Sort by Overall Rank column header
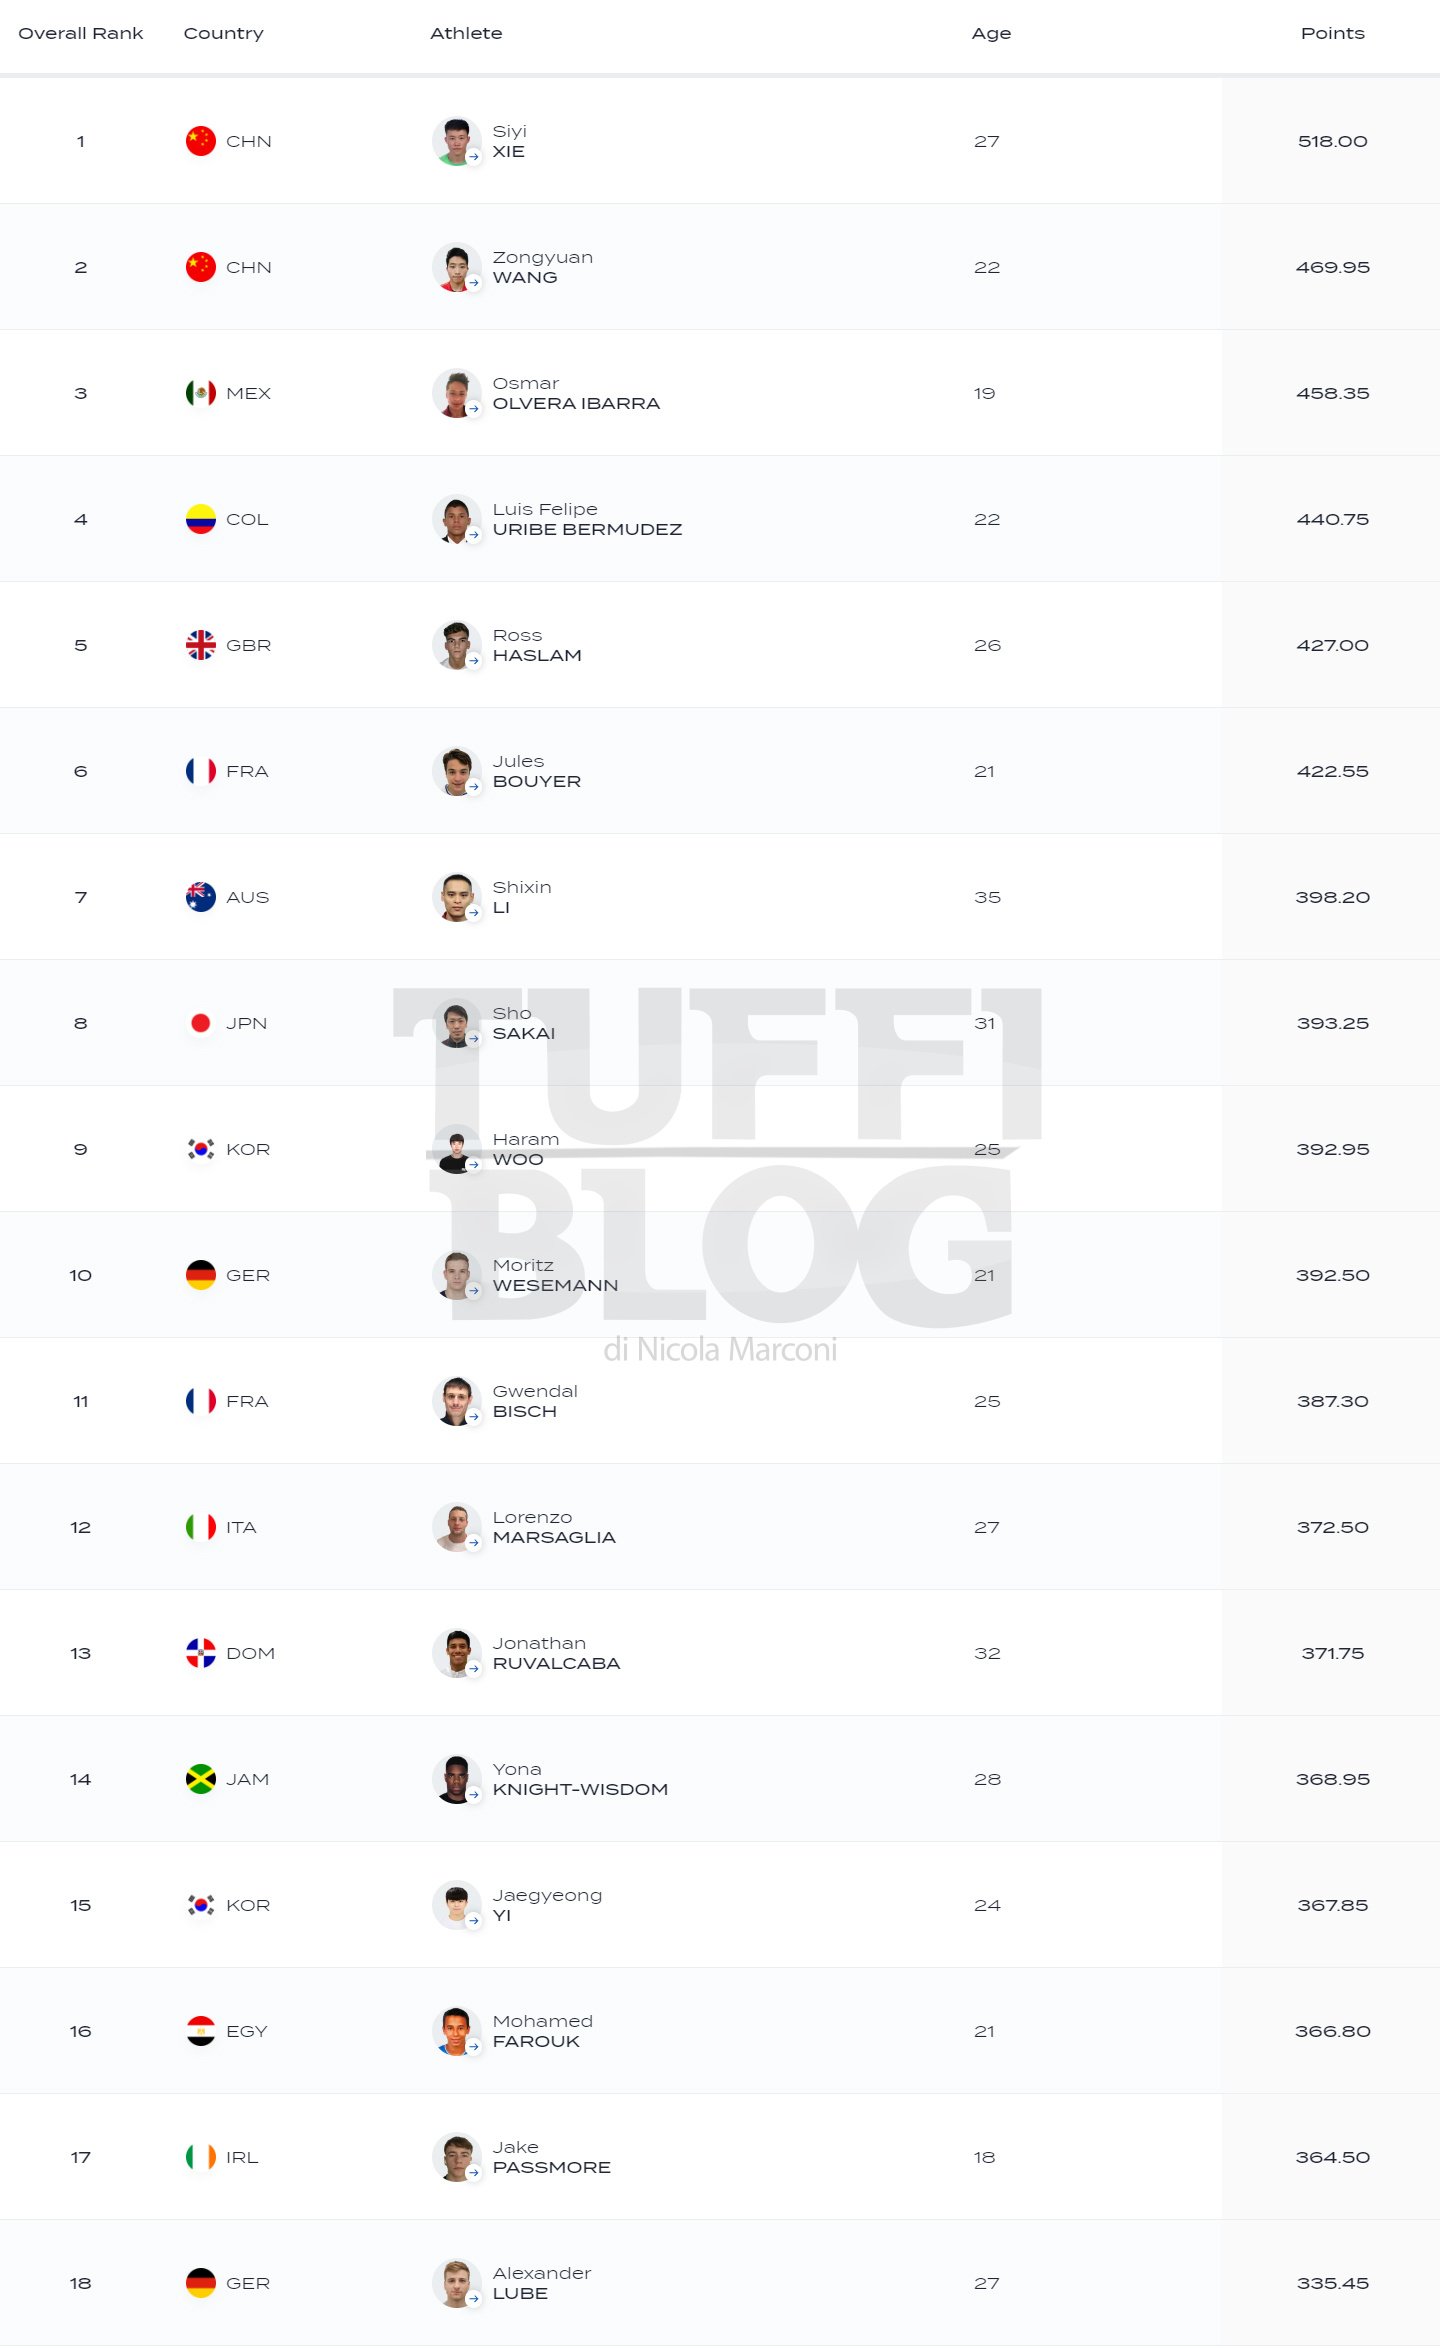This screenshot has width=1440, height=2348. [81, 33]
